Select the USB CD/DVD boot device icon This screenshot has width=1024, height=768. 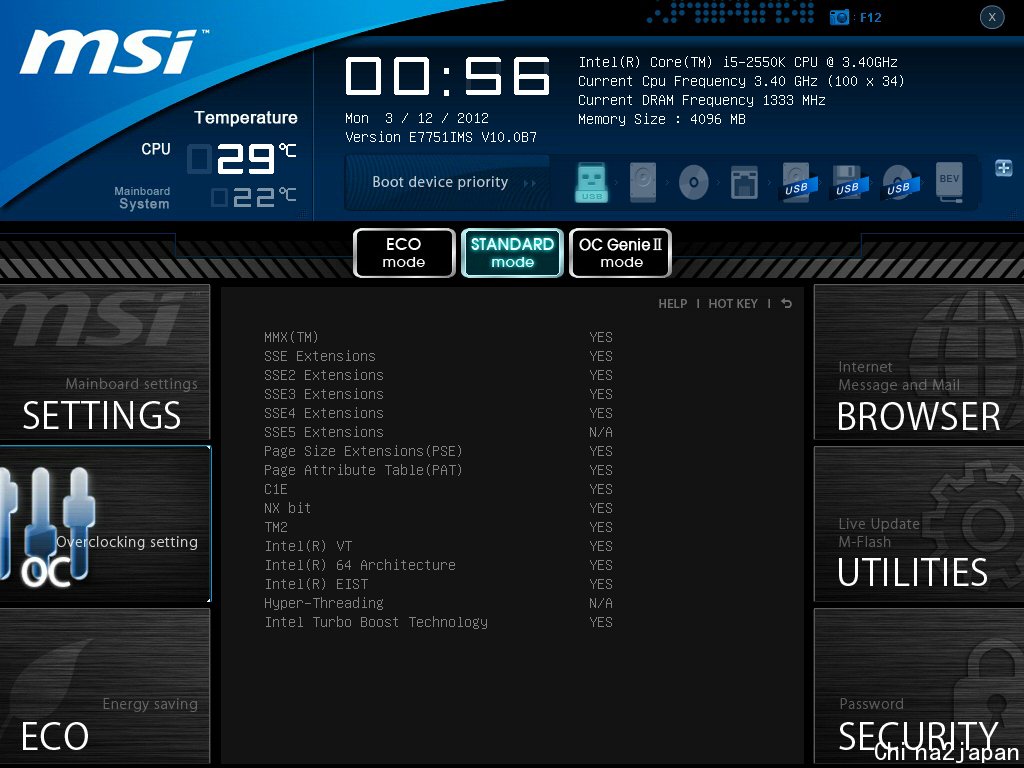[899, 183]
